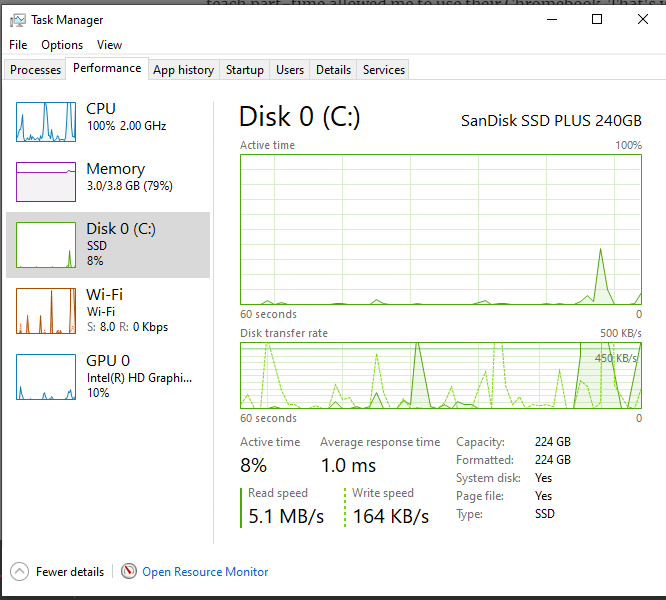Screen dimensions: 666x600
Task: Select the GPU 0 graph thumbnail
Action: click(46, 377)
